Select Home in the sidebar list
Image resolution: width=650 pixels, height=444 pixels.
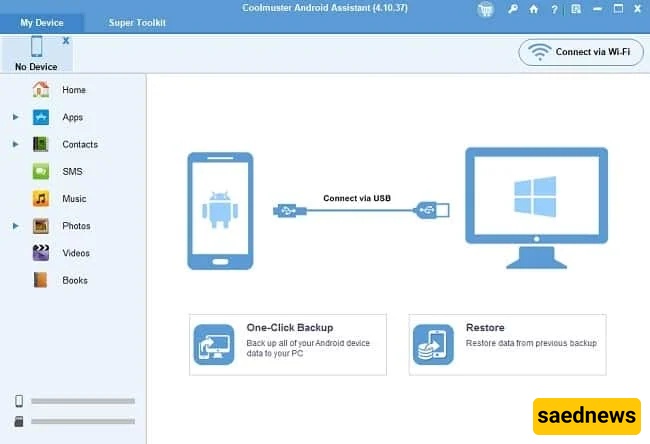click(x=74, y=90)
